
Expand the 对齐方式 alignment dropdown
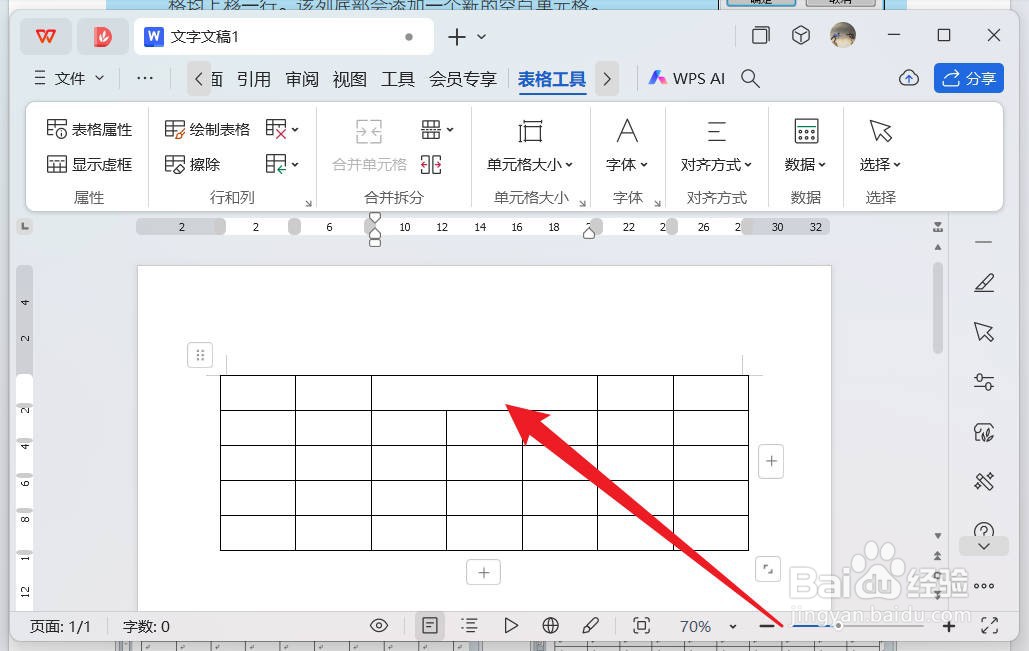coord(716,164)
